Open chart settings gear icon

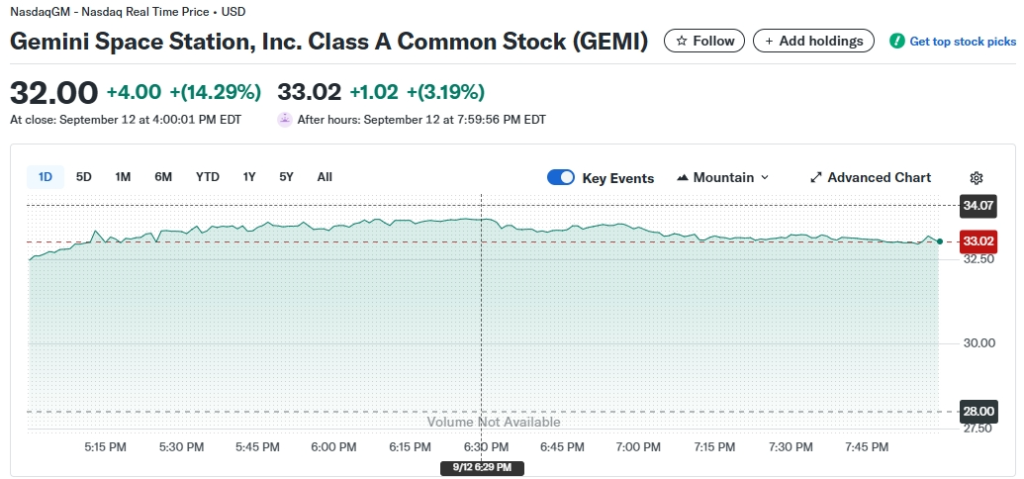(x=976, y=178)
